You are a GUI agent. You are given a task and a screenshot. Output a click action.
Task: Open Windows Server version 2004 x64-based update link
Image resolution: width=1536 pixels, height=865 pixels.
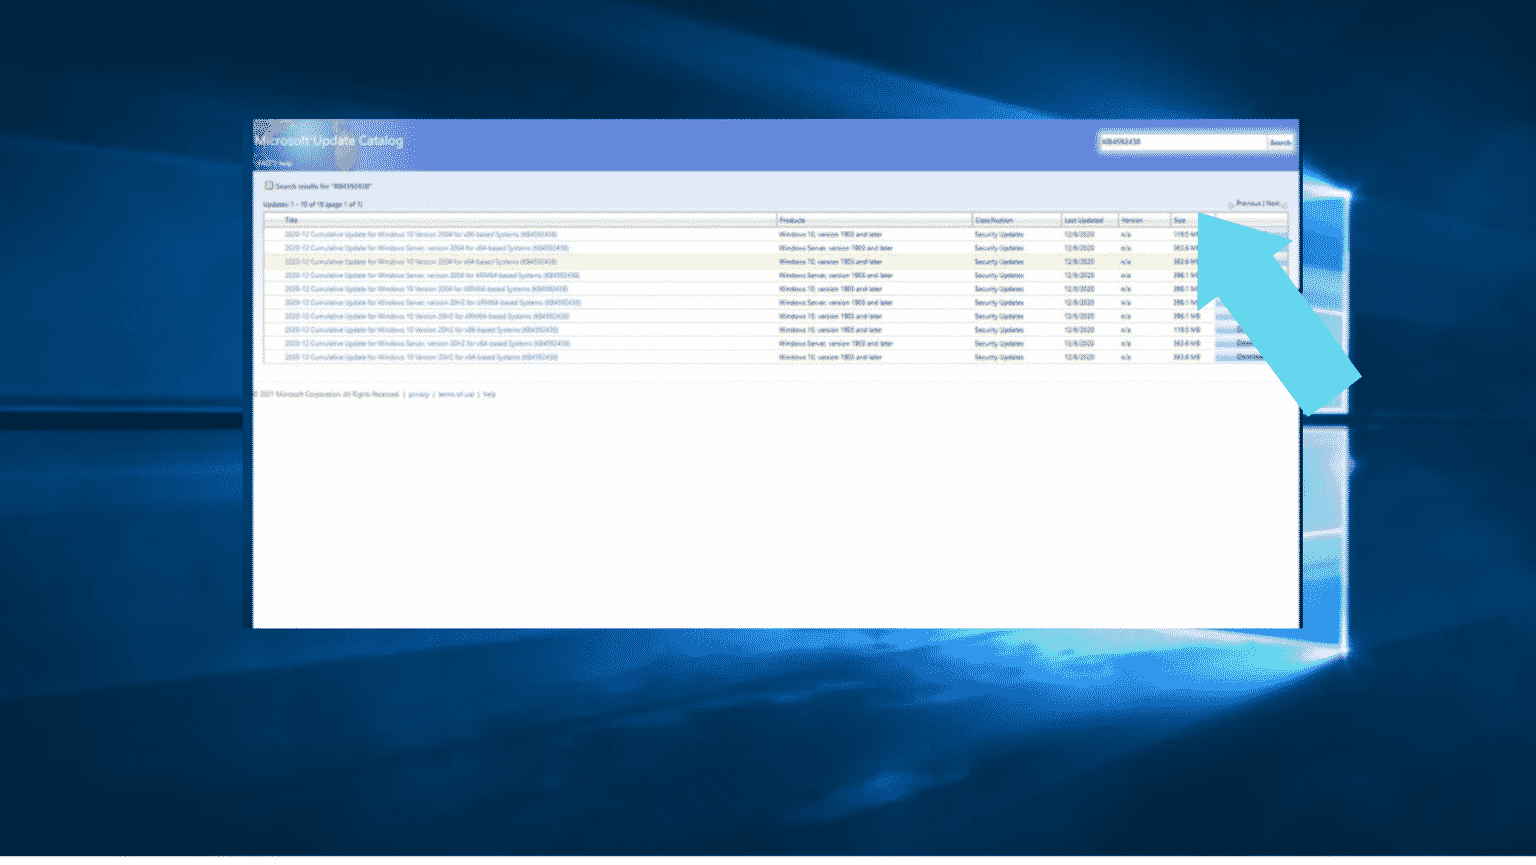(x=426, y=248)
